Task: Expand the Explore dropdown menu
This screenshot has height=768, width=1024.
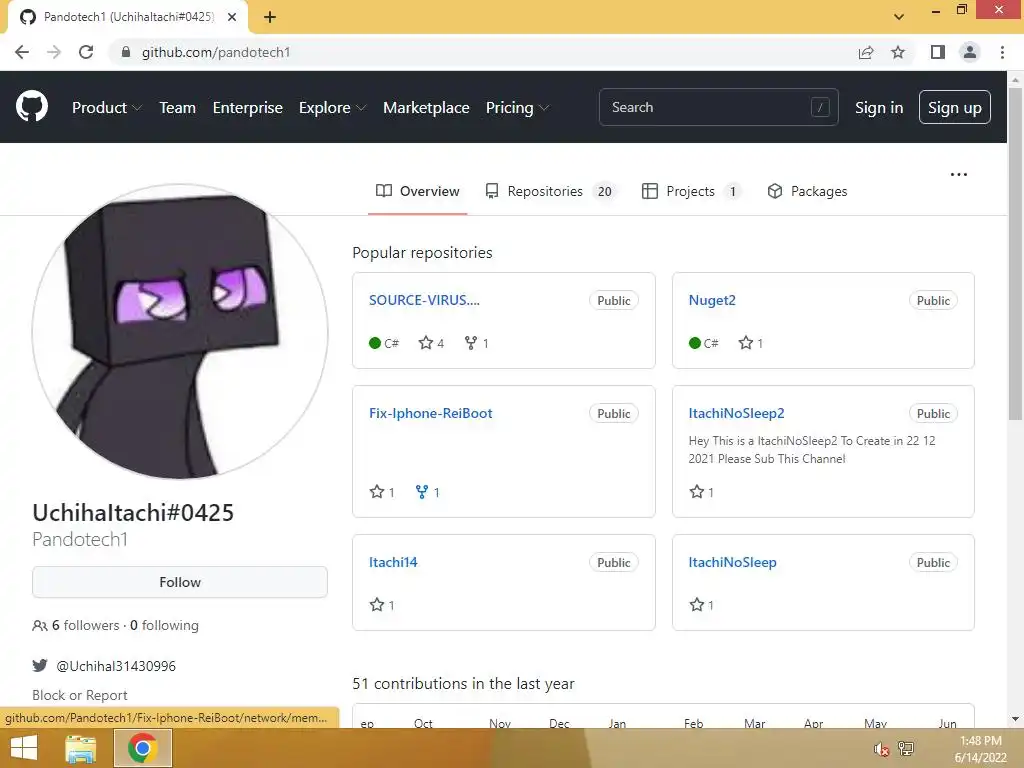Action: pos(332,108)
